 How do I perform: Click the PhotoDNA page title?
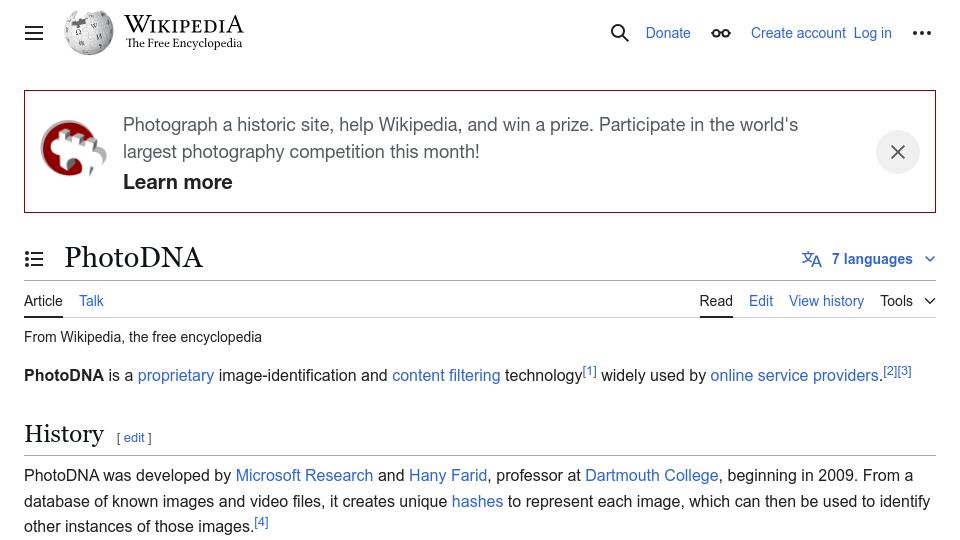tap(133, 258)
